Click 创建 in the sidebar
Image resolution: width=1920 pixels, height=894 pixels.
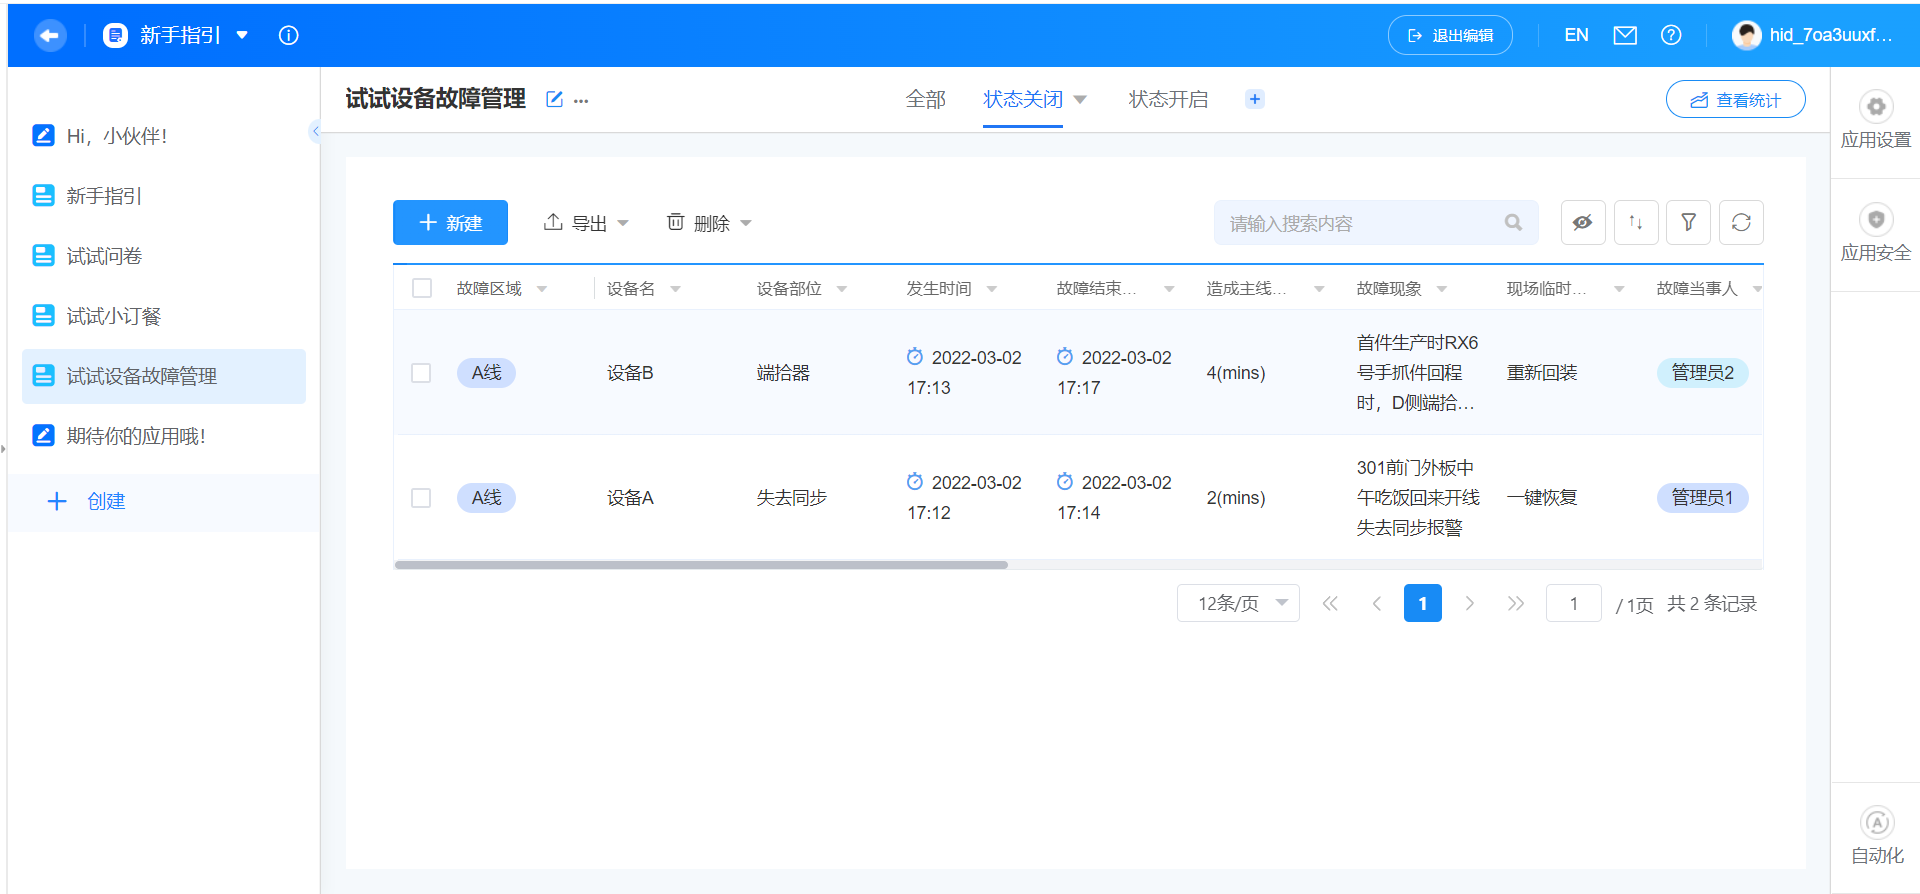pos(87,501)
